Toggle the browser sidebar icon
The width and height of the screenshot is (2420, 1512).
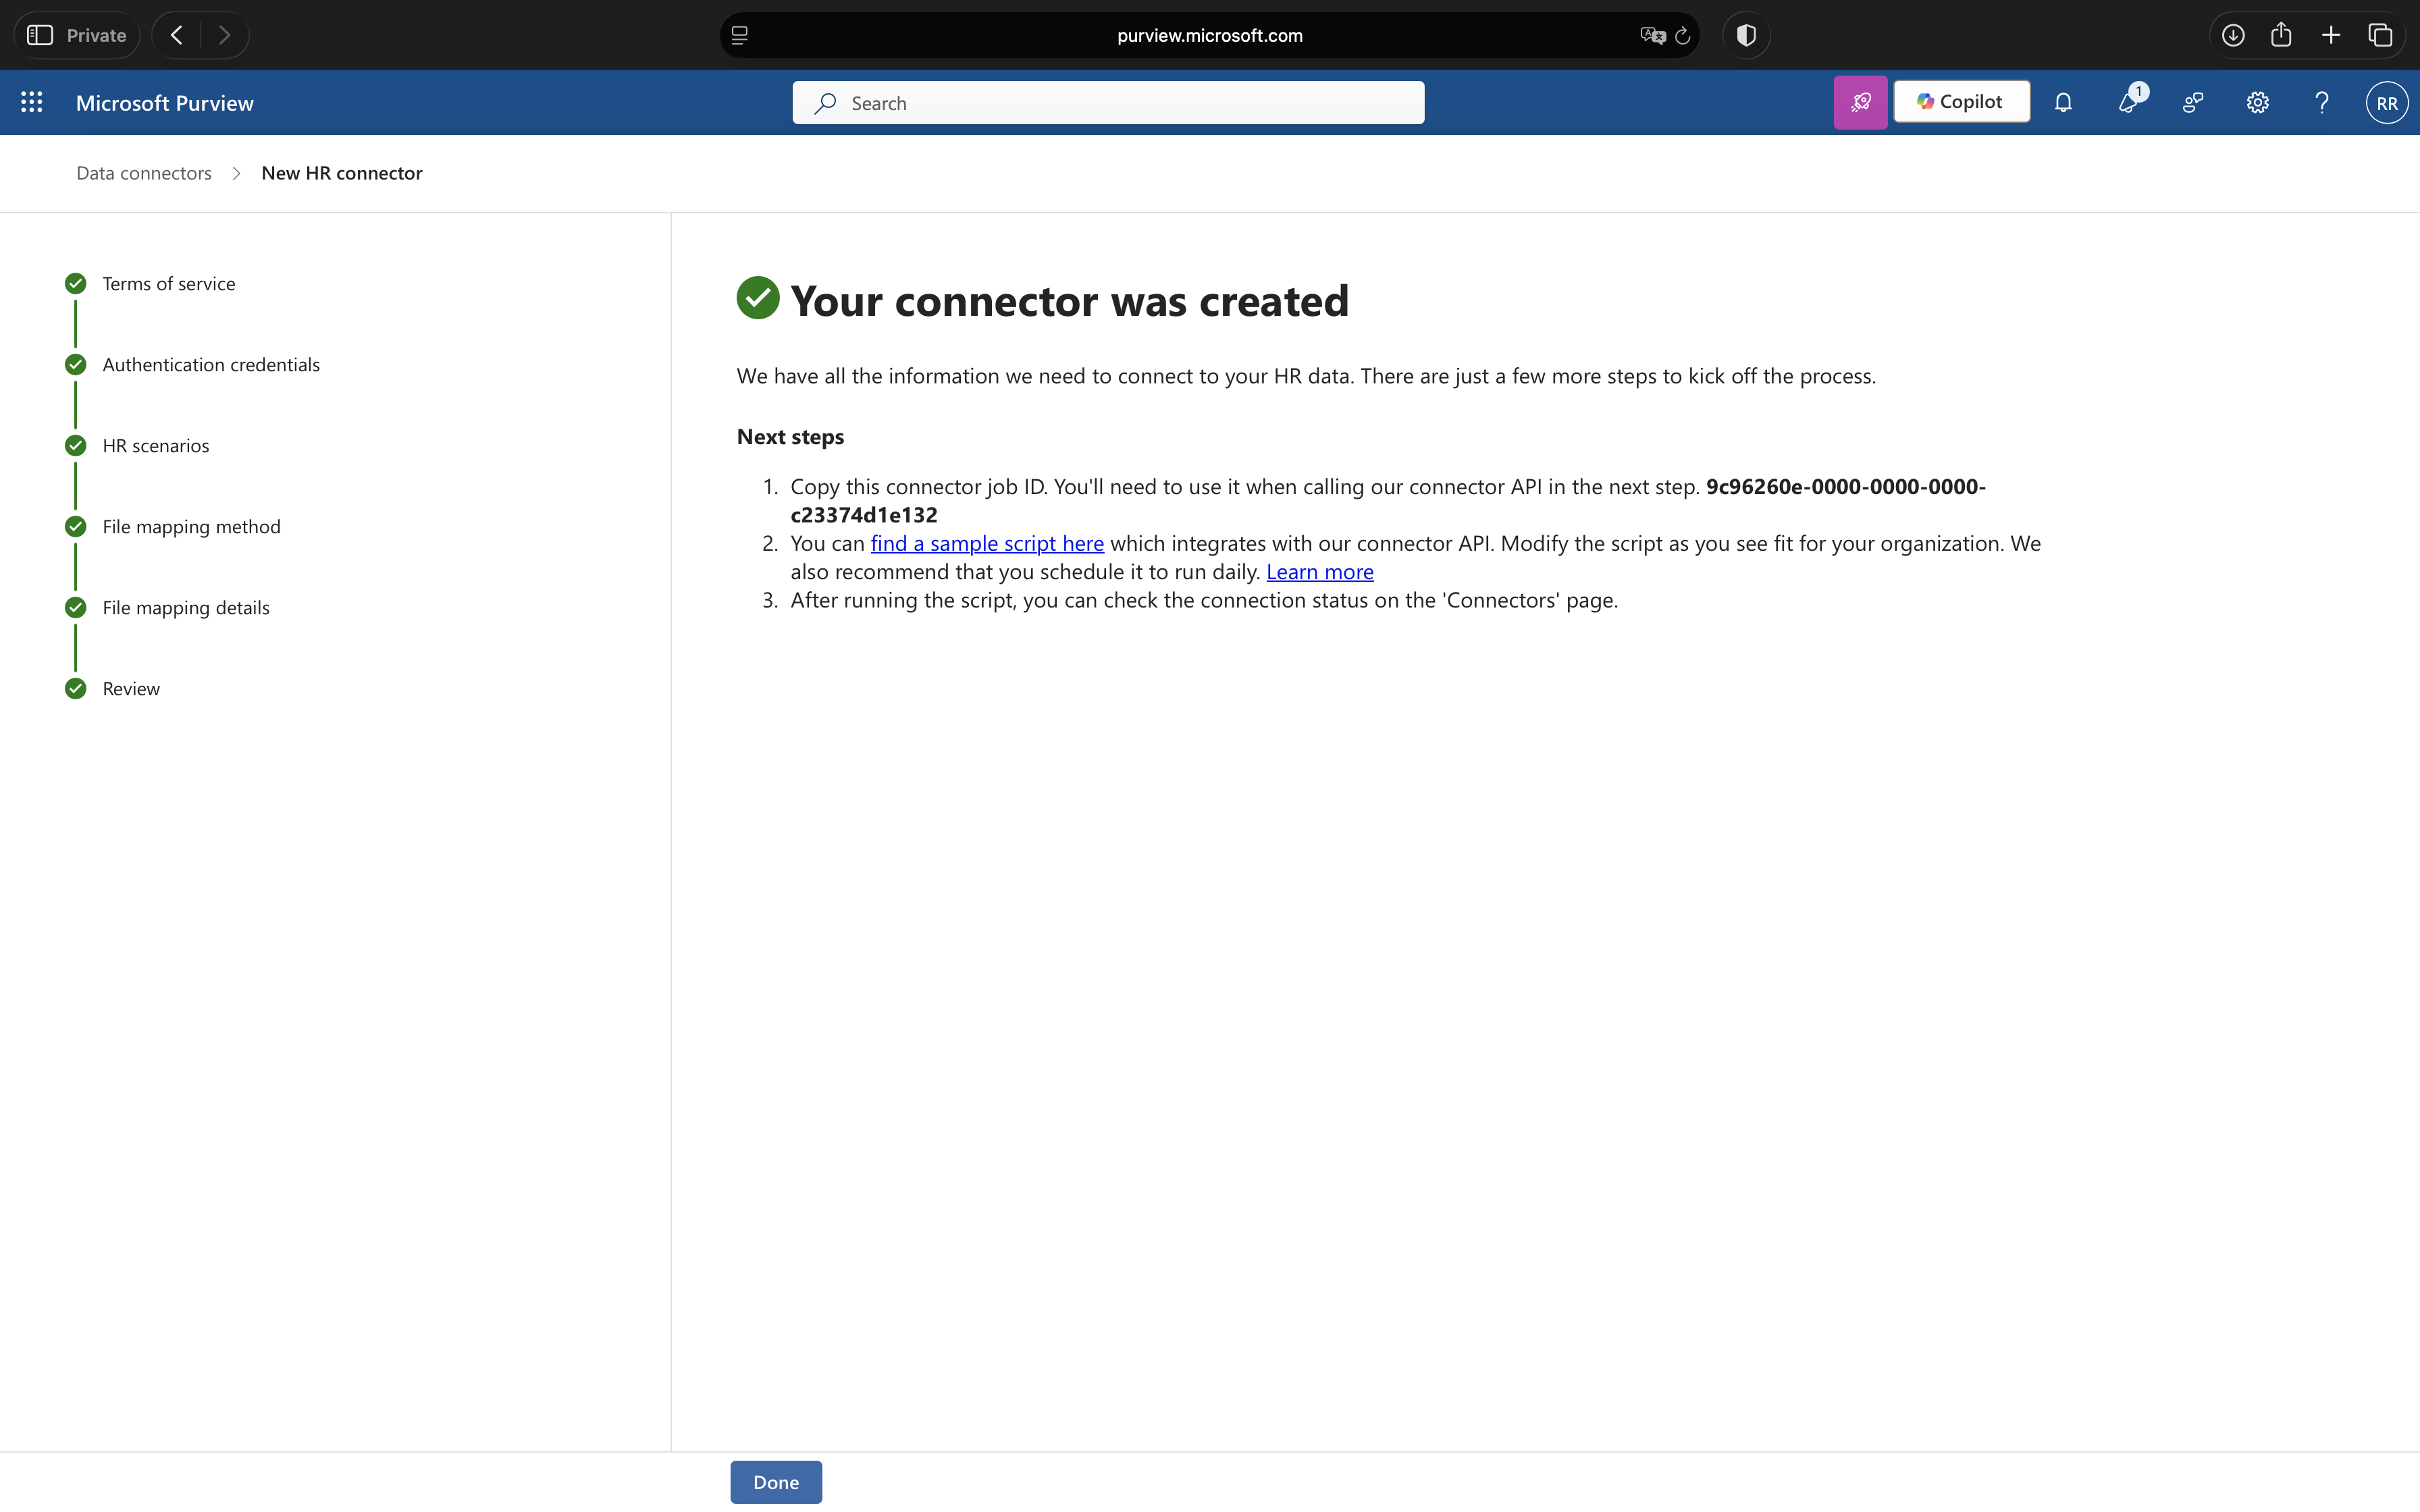pos(40,35)
